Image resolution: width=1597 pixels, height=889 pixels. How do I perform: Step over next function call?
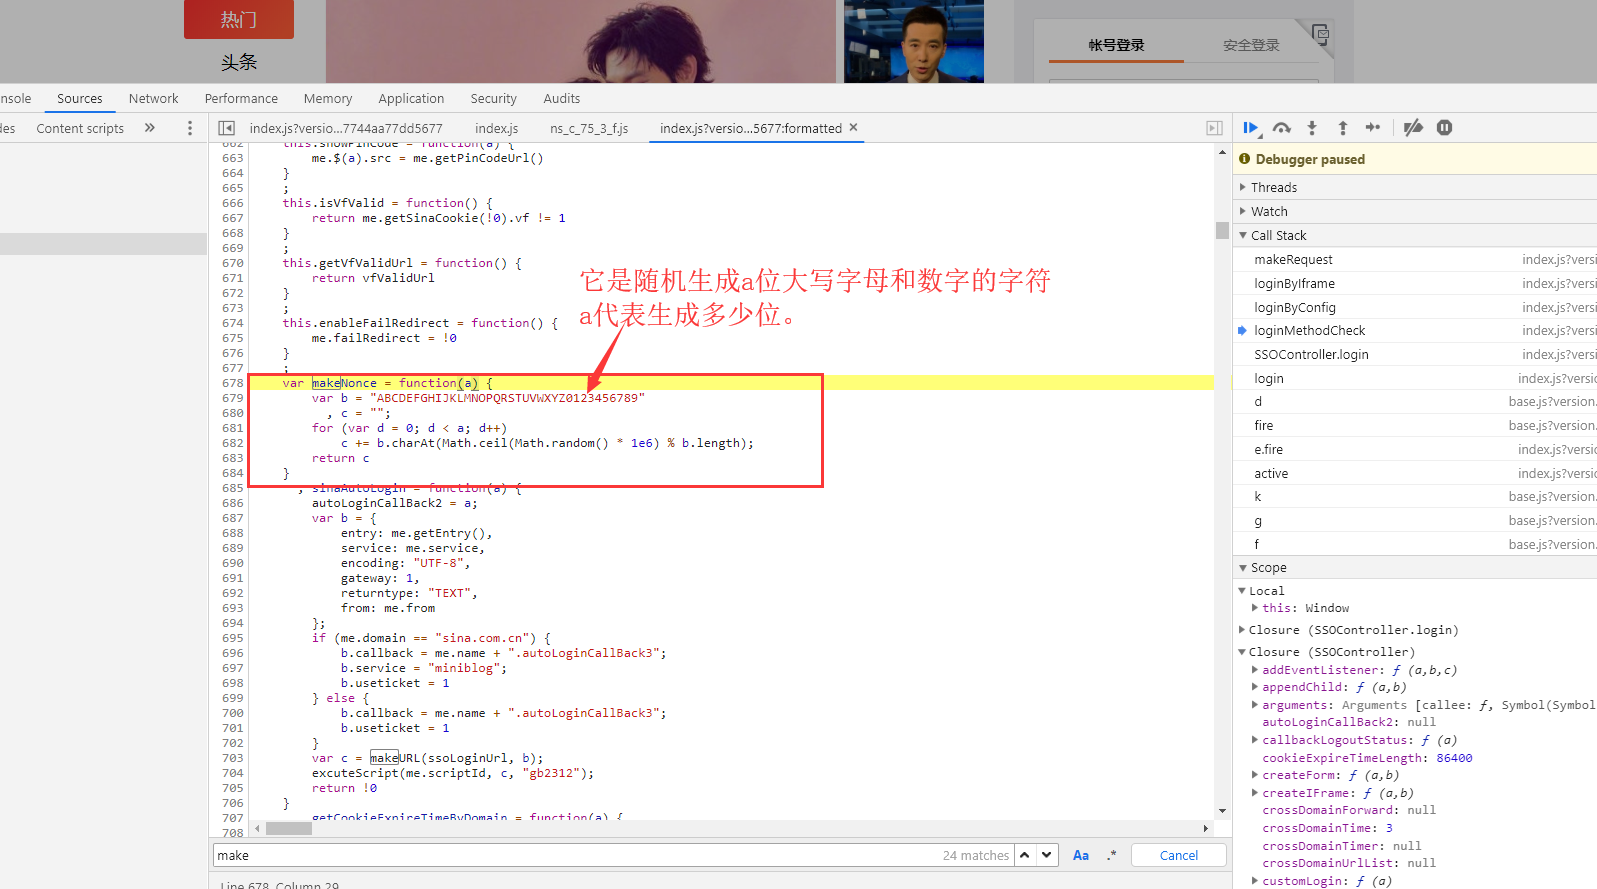[x=1282, y=128]
